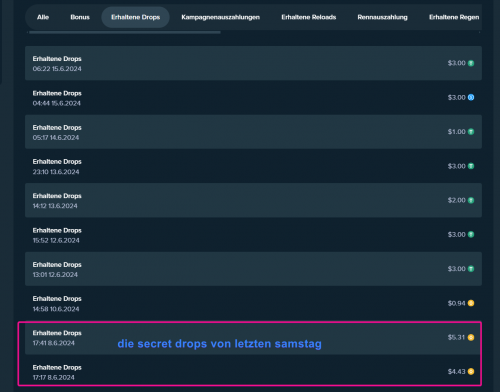Click yellow coin icon in 14:58 10.6.2024 row
The width and height of the screenshot is (500, 392).
point(471,303)
